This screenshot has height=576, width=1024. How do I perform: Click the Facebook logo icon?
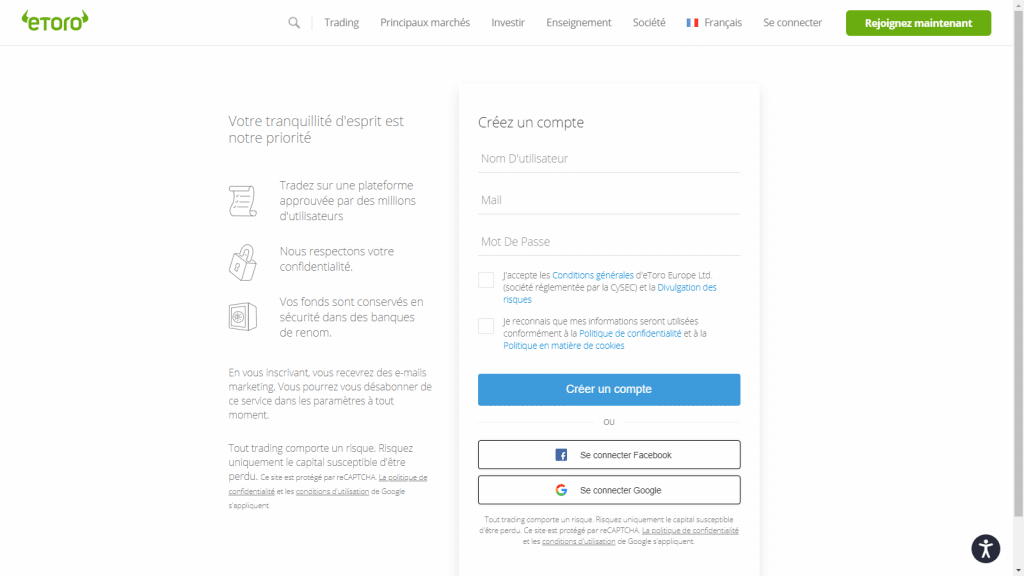(x=561, y=455)
